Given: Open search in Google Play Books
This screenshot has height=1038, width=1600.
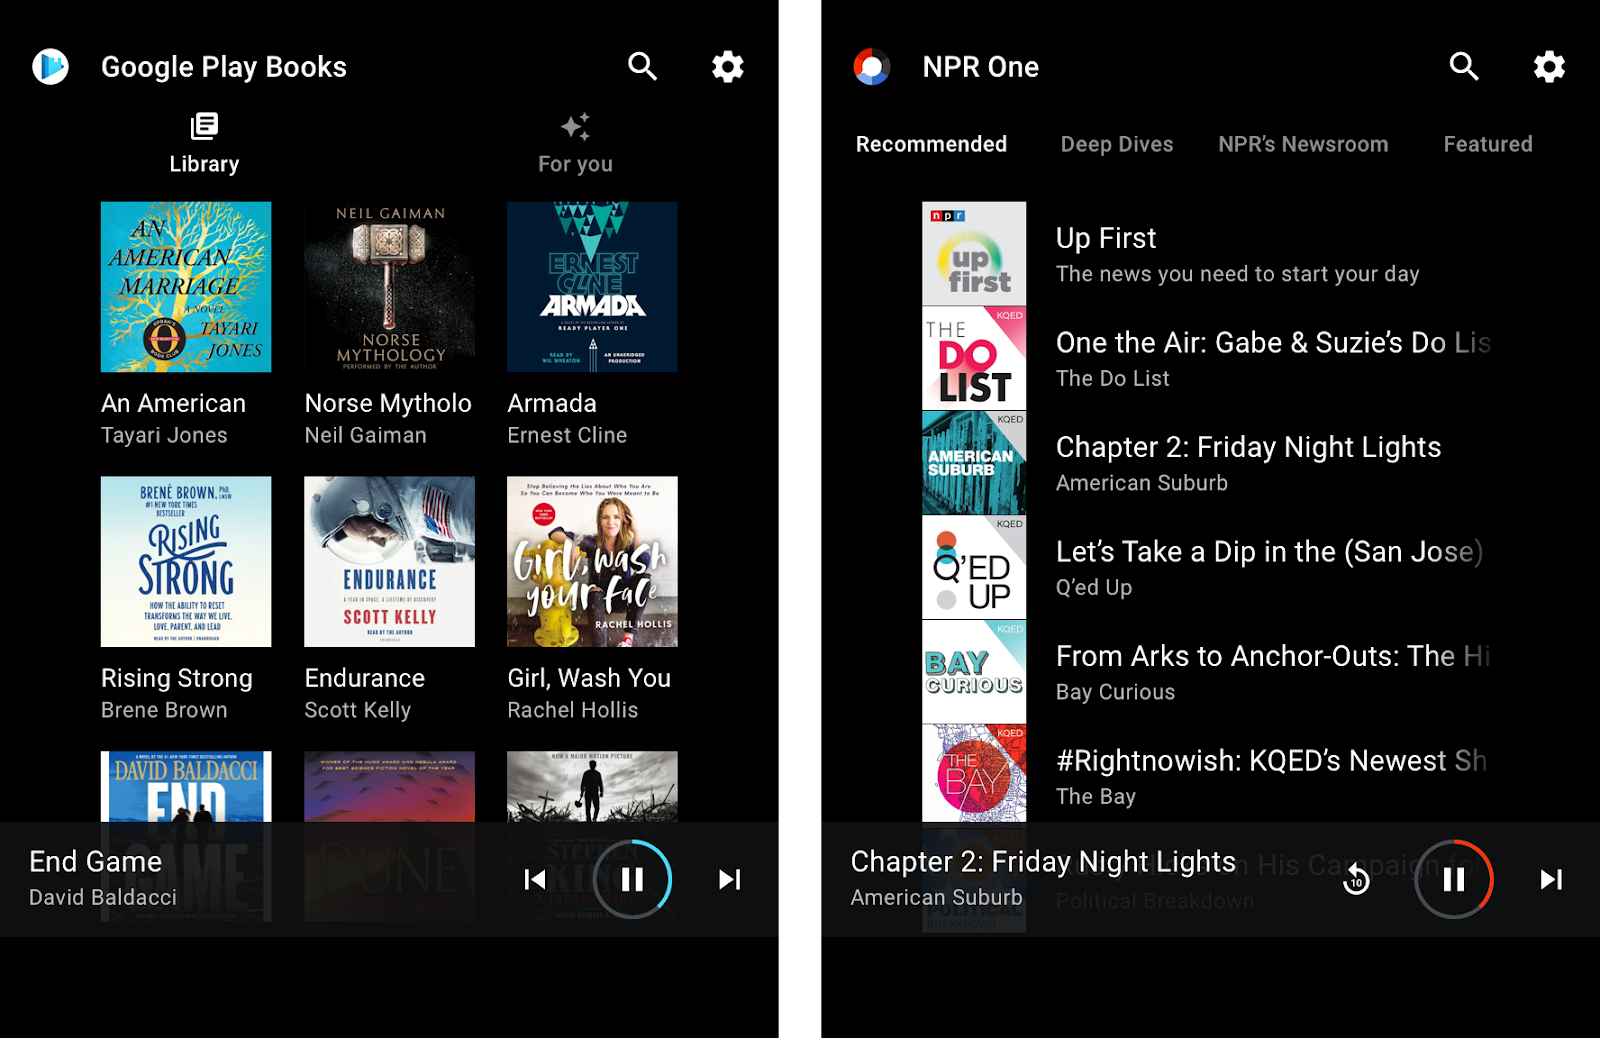Looking at the screenshot, I should click(642, 67).
